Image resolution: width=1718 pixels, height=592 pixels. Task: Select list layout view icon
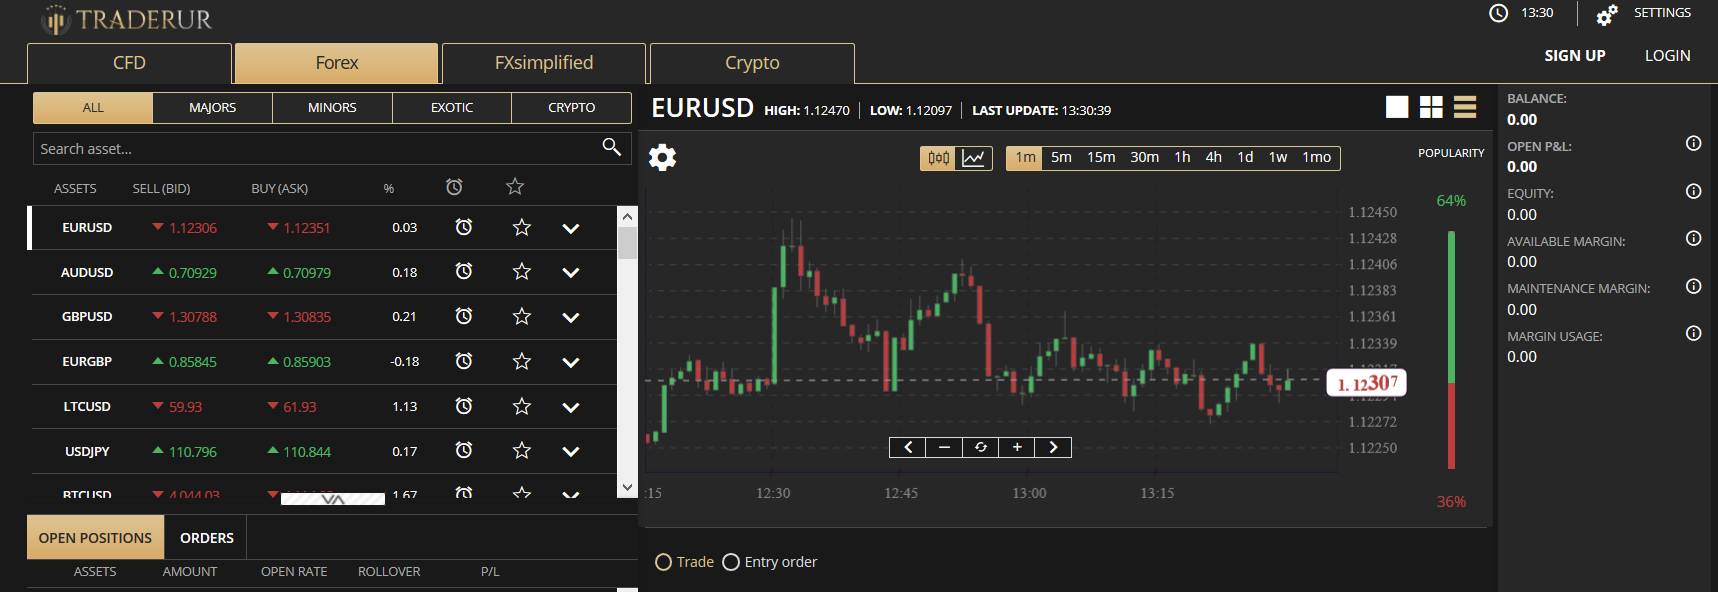(1465, 107)
